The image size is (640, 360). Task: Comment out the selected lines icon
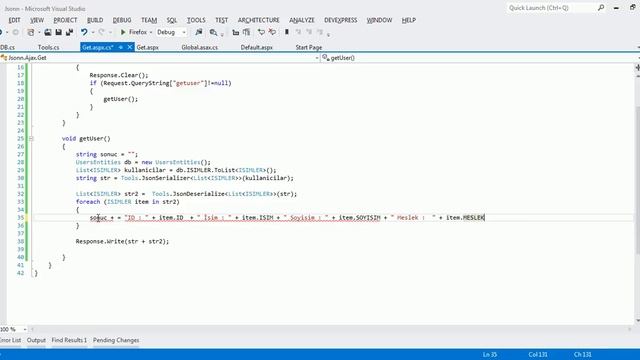pyautogui.click(x=261, y=32)
